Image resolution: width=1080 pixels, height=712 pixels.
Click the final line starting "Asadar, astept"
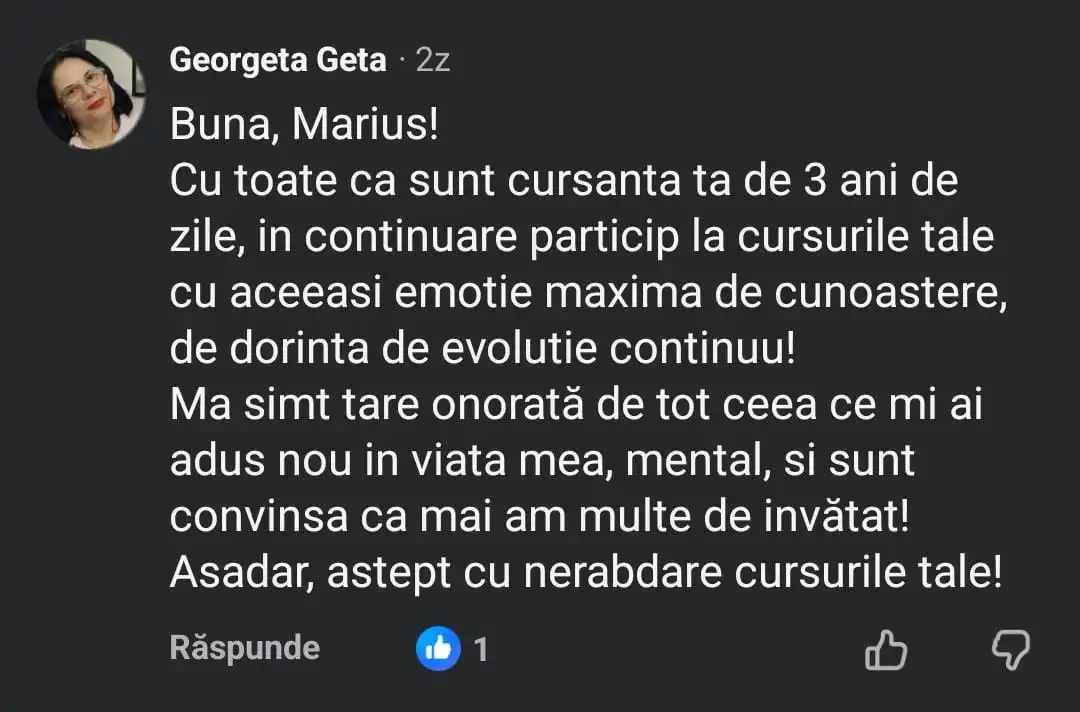click(586, 573)
